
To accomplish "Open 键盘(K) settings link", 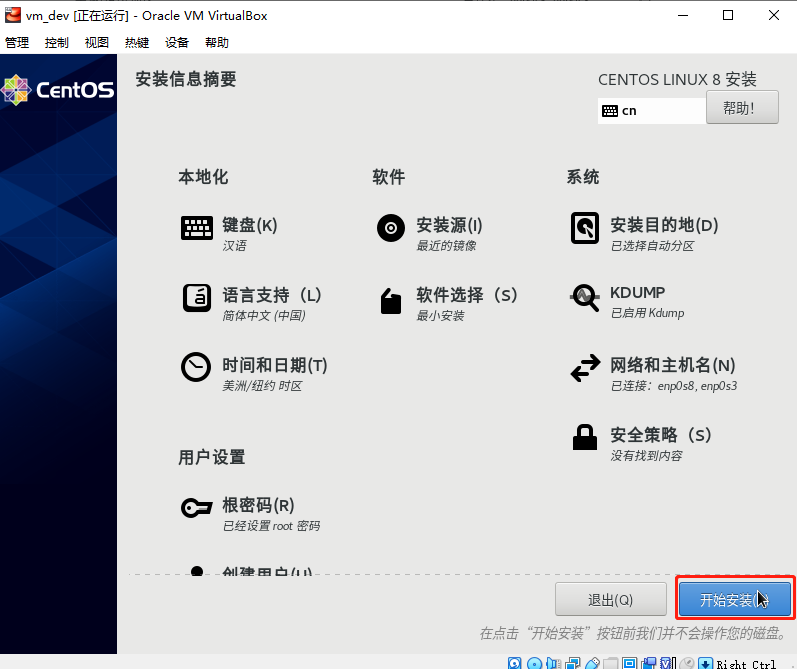I will tap(250, 225).
